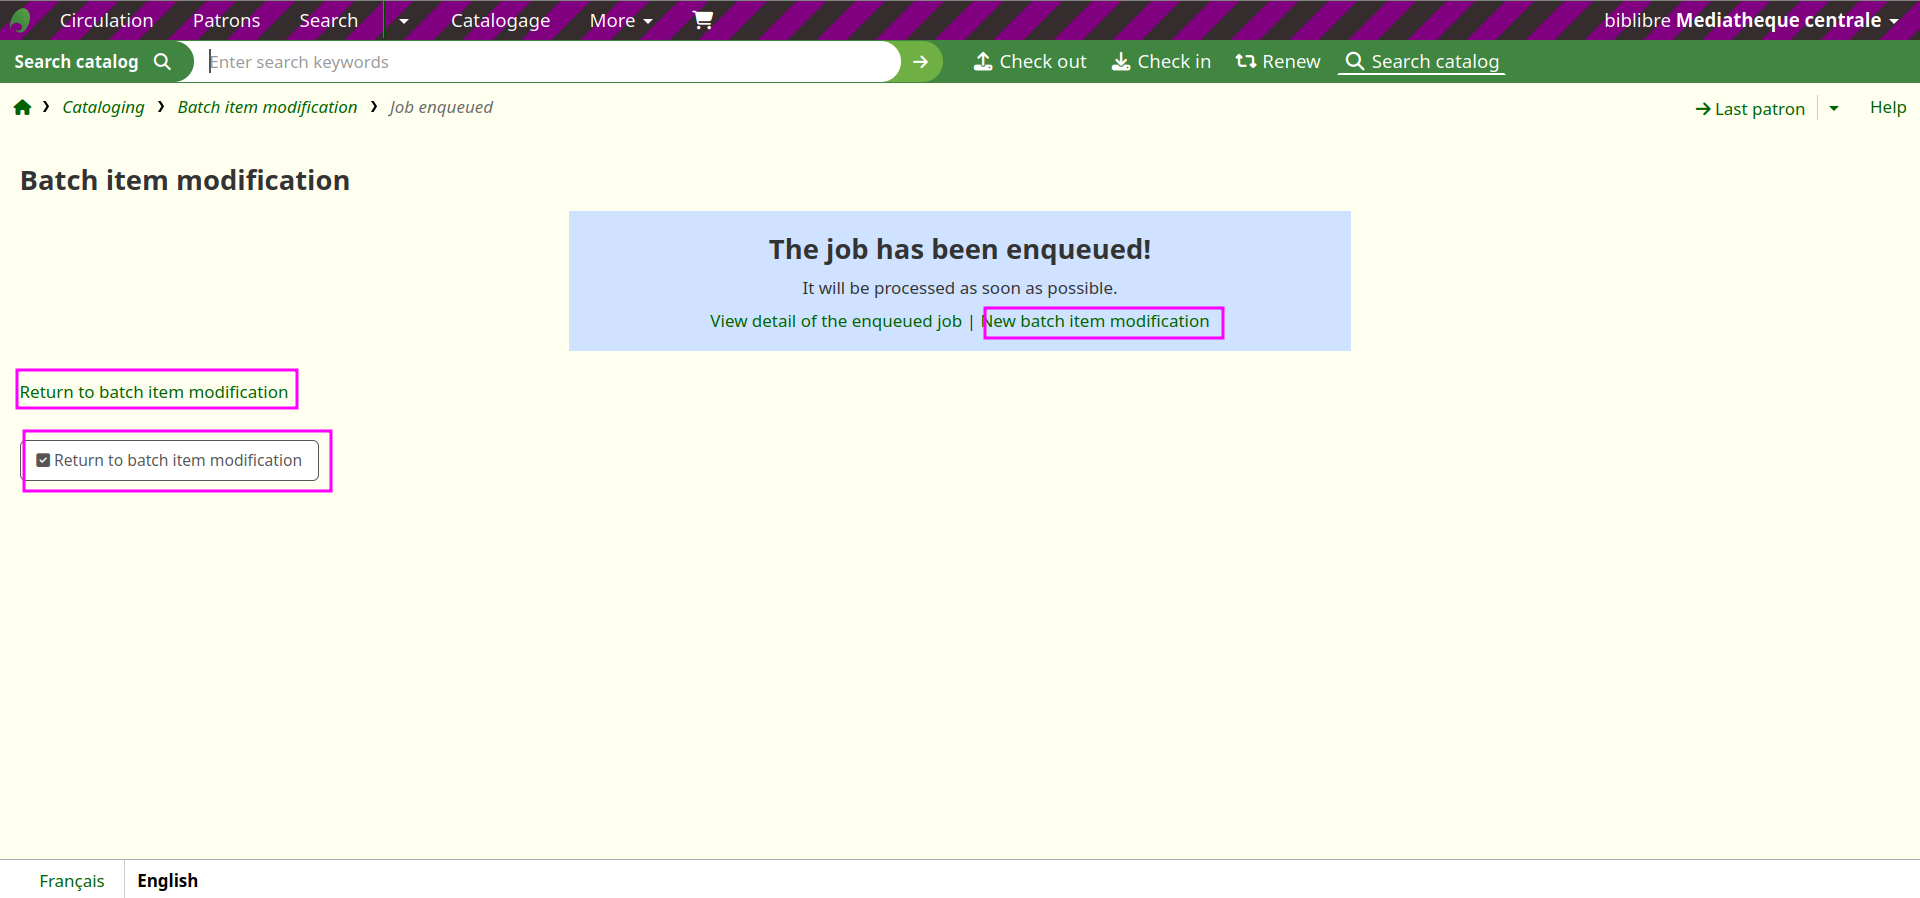Go to Patrons menu item
1920x898 pixels.
(x=226, y=21)
